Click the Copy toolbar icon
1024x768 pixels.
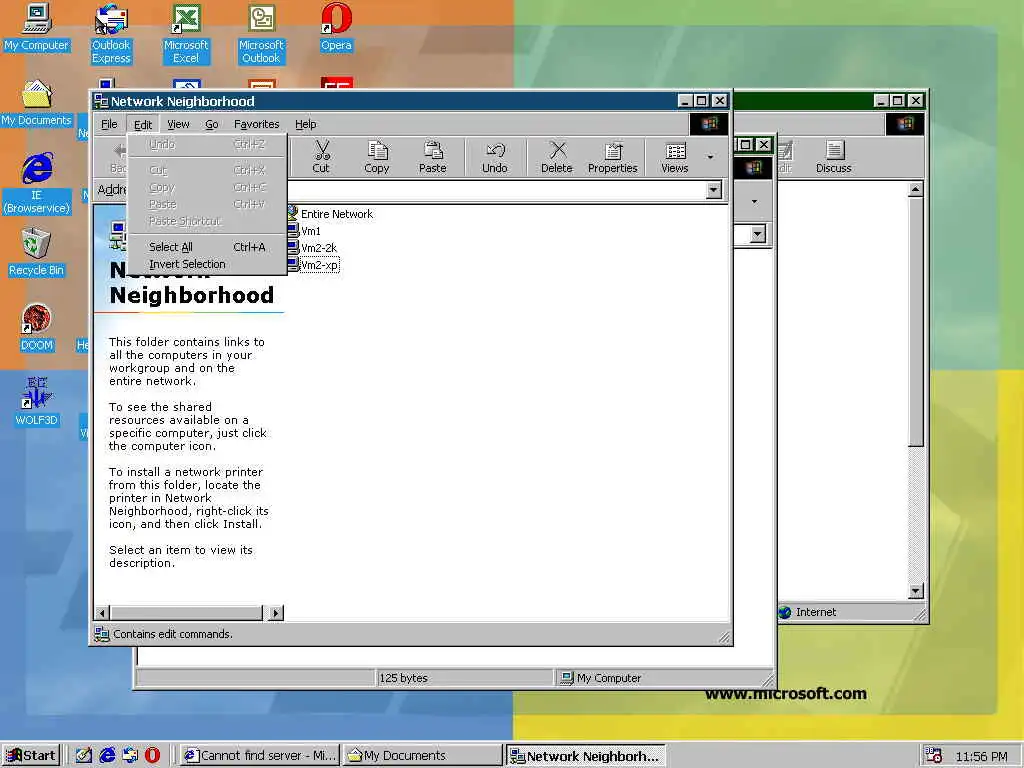[376, 157]
